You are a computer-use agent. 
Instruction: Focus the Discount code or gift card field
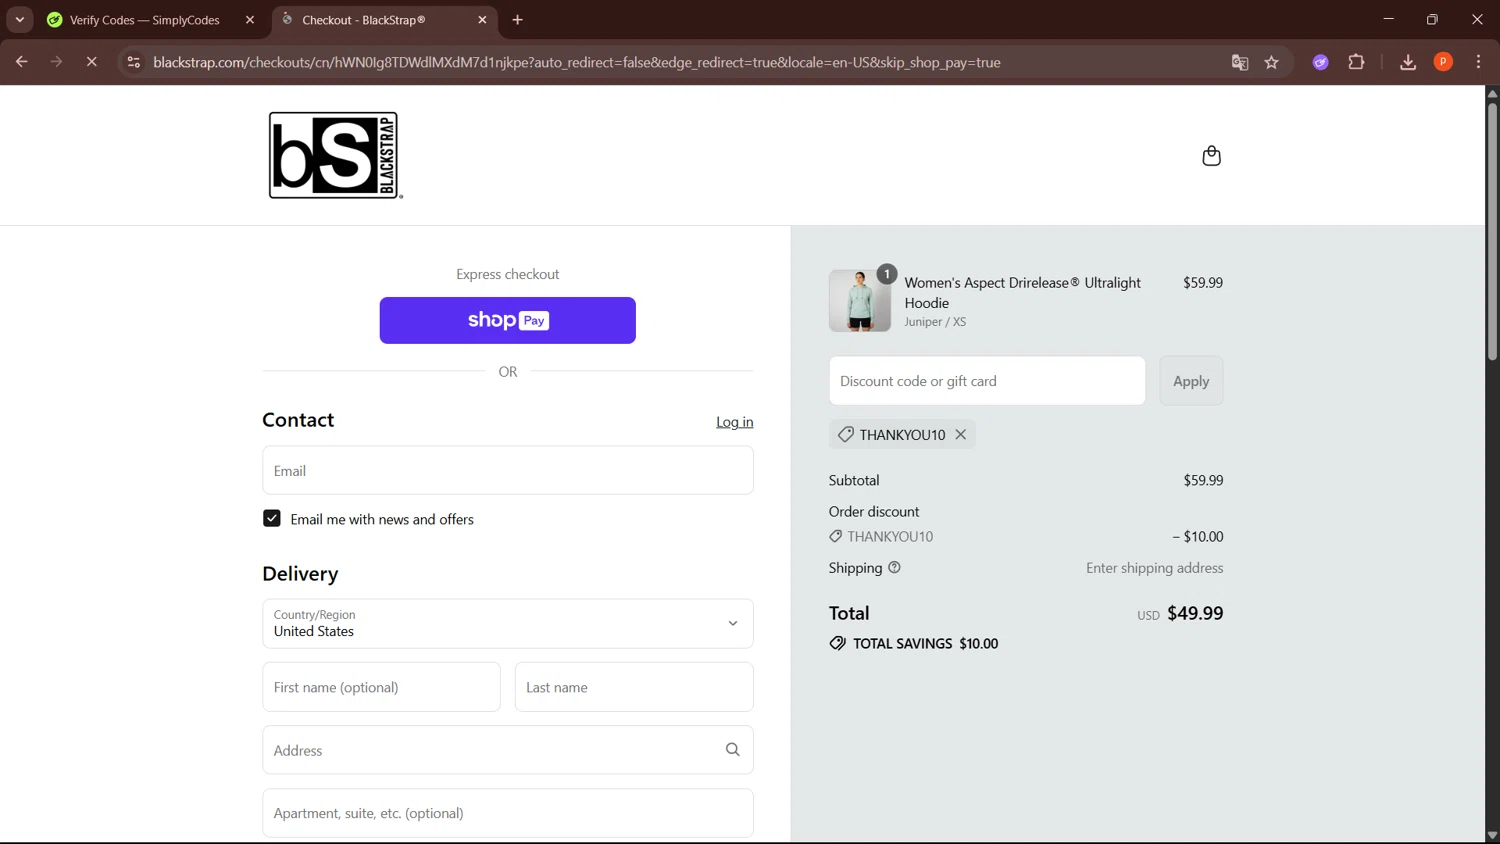tap(987, 381)
